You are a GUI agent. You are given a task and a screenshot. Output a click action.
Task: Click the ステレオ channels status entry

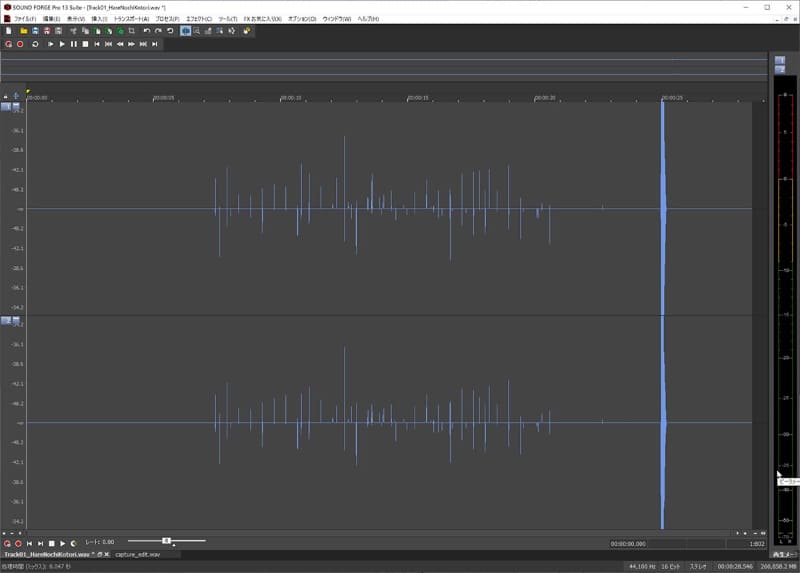pos(698,567)
